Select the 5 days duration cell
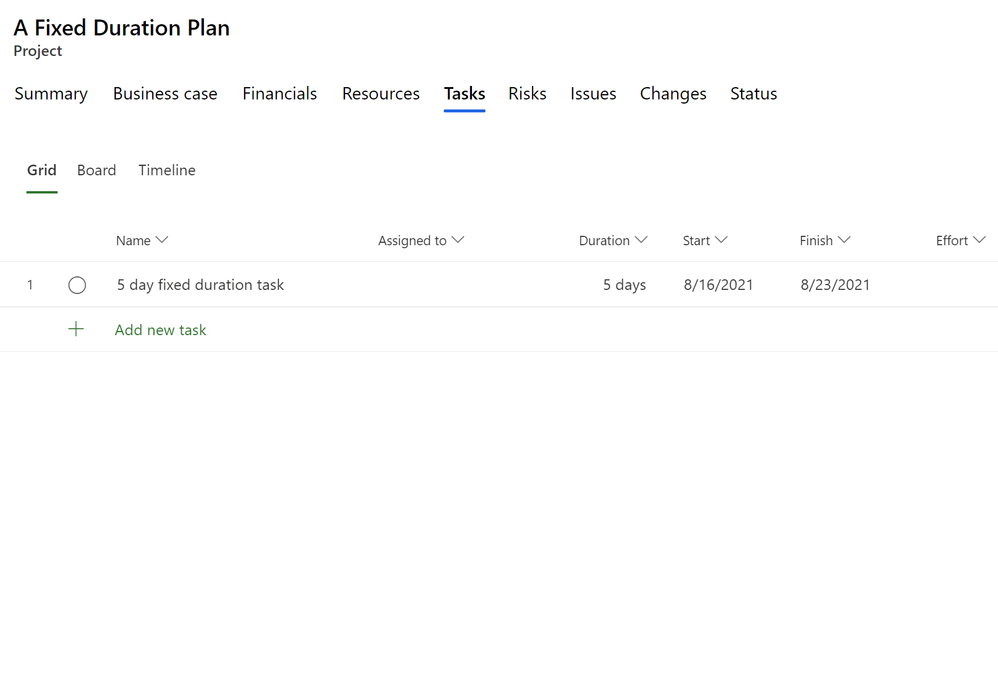Screen dimensions: 998x675 (624, 285)
